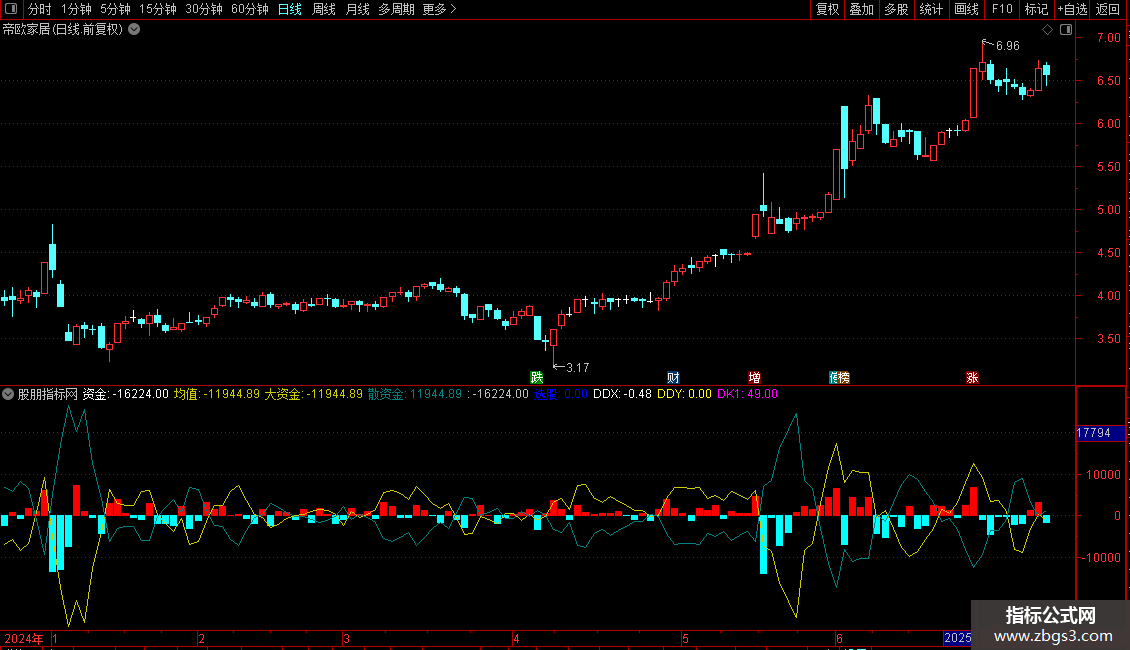Click the highlighted 2025 date label

(958, 638)
